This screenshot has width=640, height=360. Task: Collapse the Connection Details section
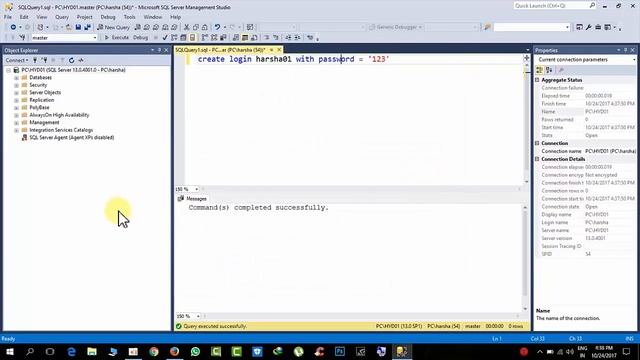tap(537, 159)
